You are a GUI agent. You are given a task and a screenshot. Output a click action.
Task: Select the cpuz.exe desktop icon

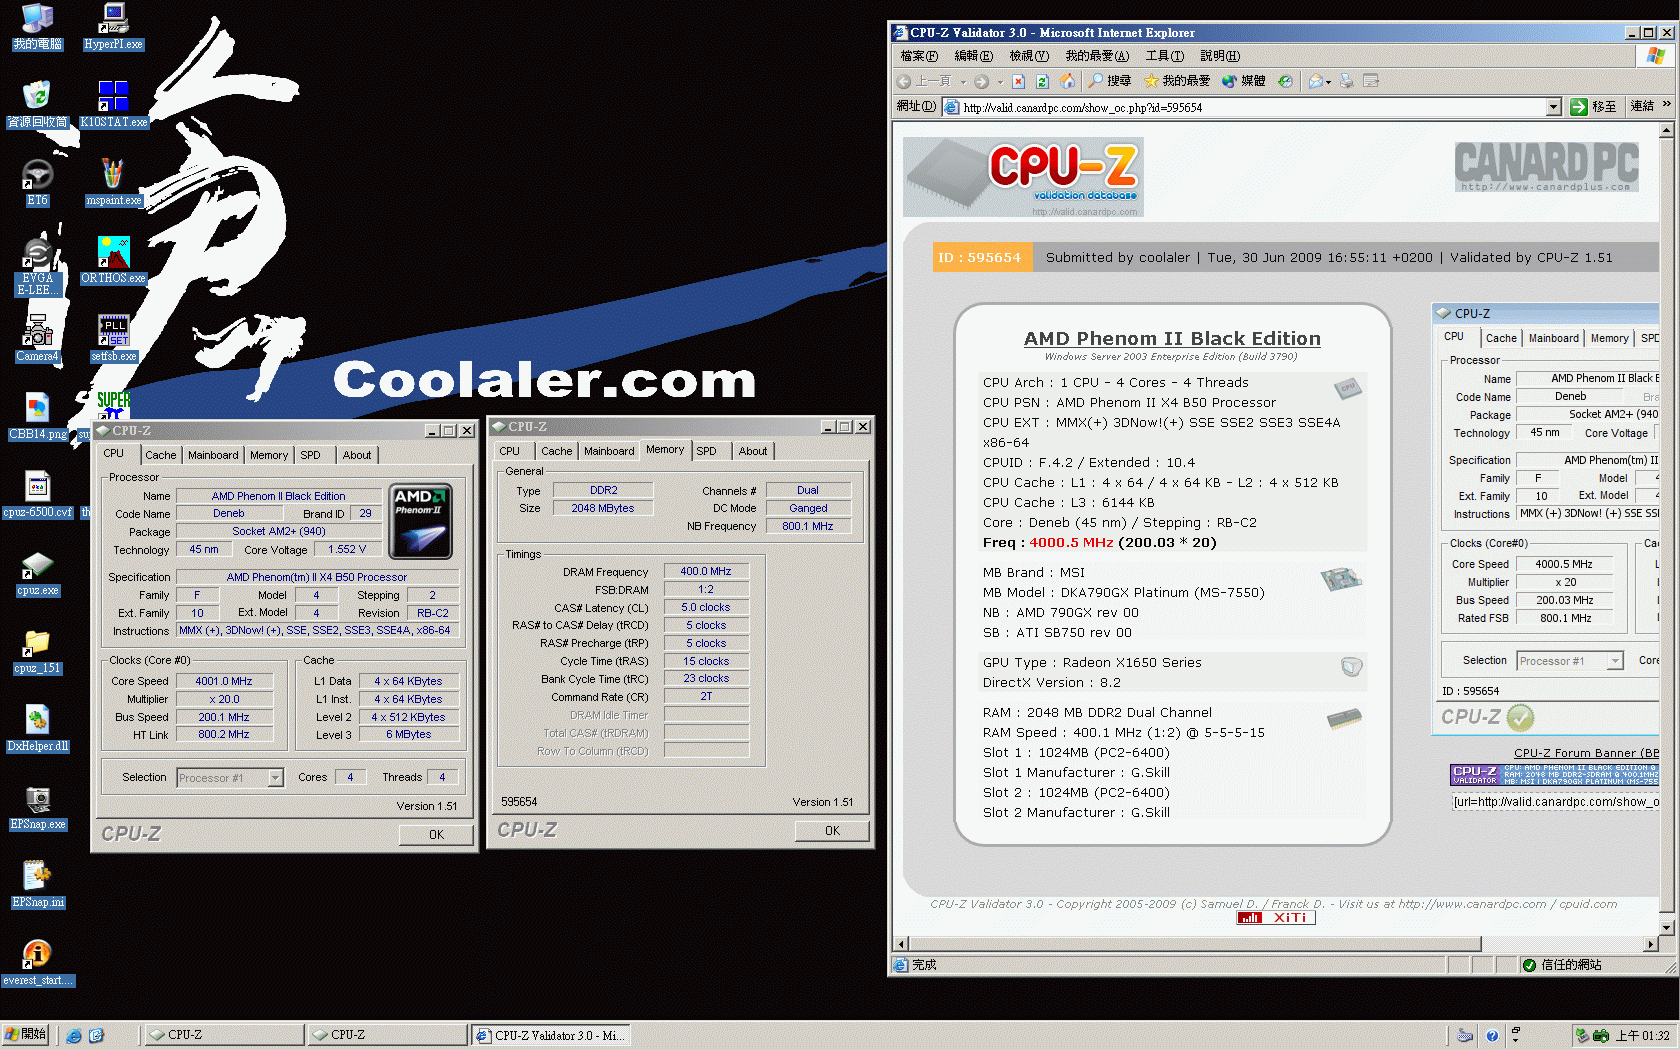[x=37, y=573]
